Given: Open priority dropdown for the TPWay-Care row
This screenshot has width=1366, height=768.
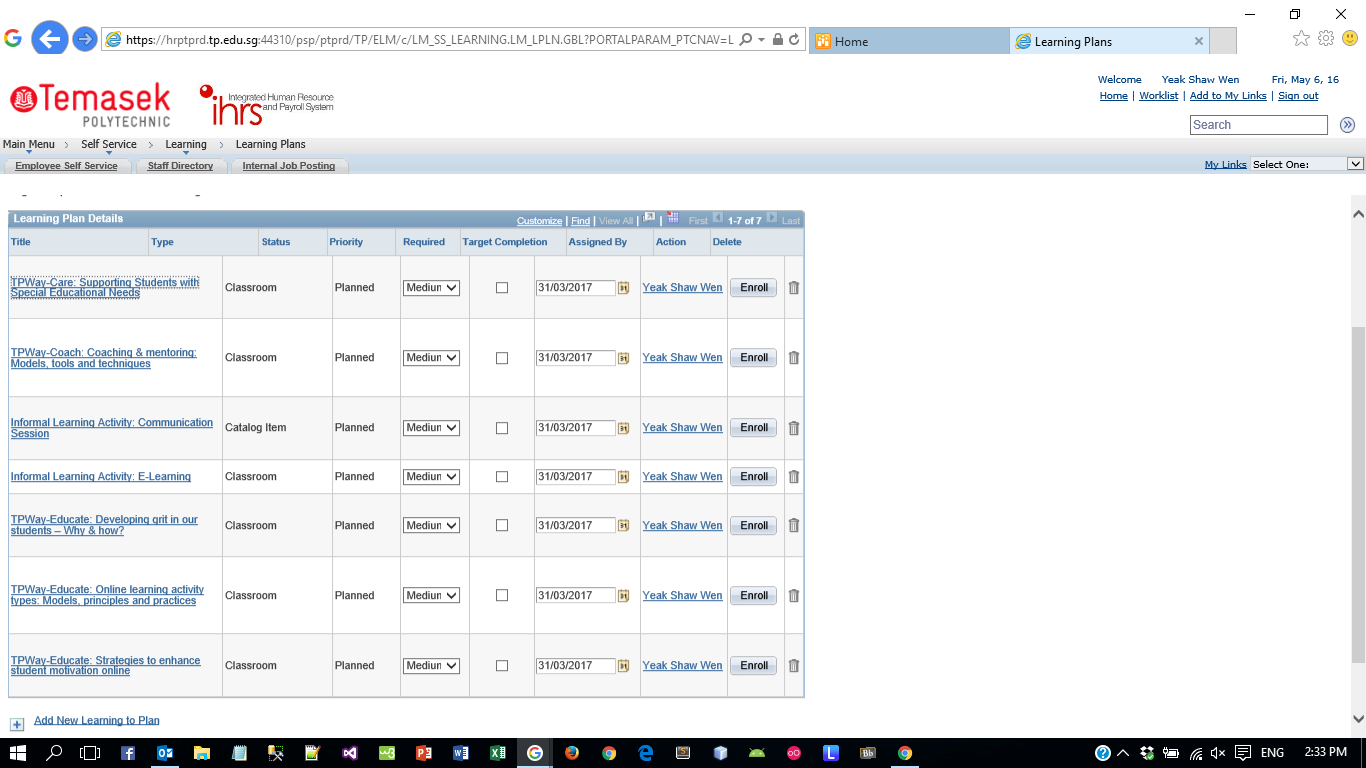Looking at the screenshot, I should [431, 288].
